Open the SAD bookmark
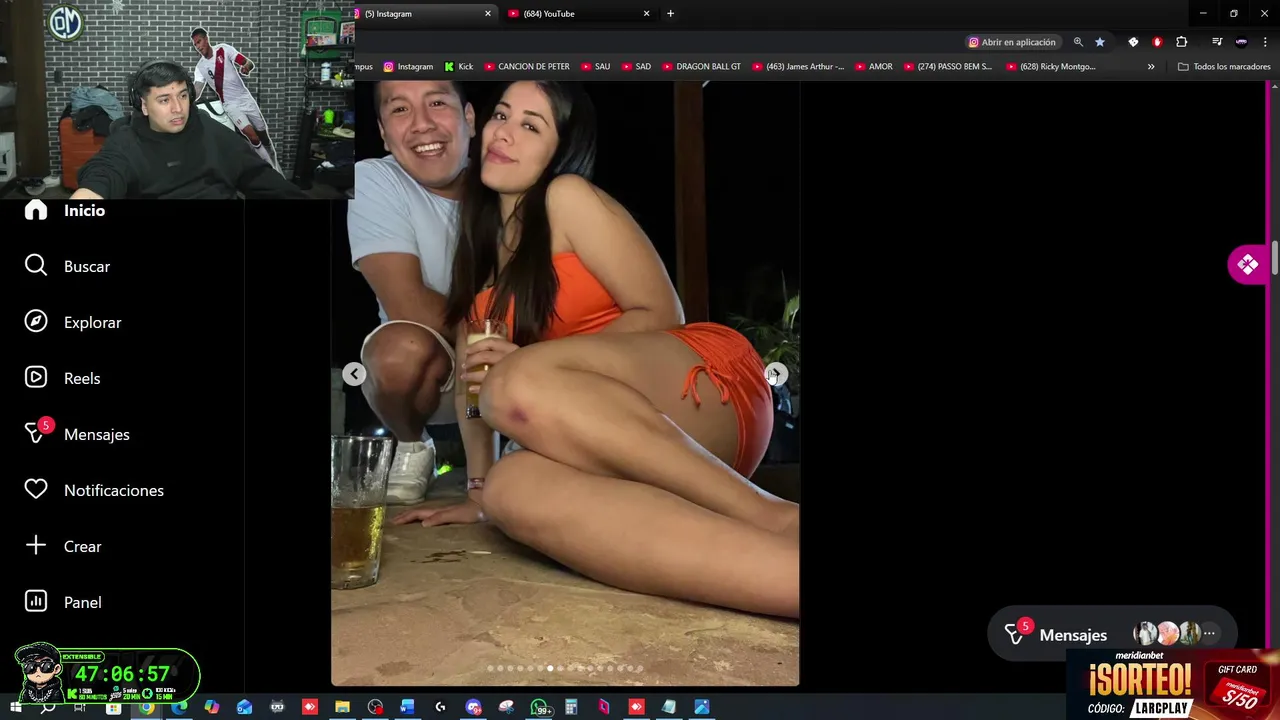 pos(636,67)
